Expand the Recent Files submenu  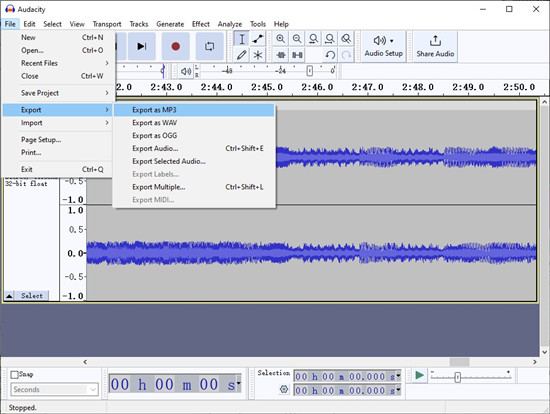click(57, 63)
